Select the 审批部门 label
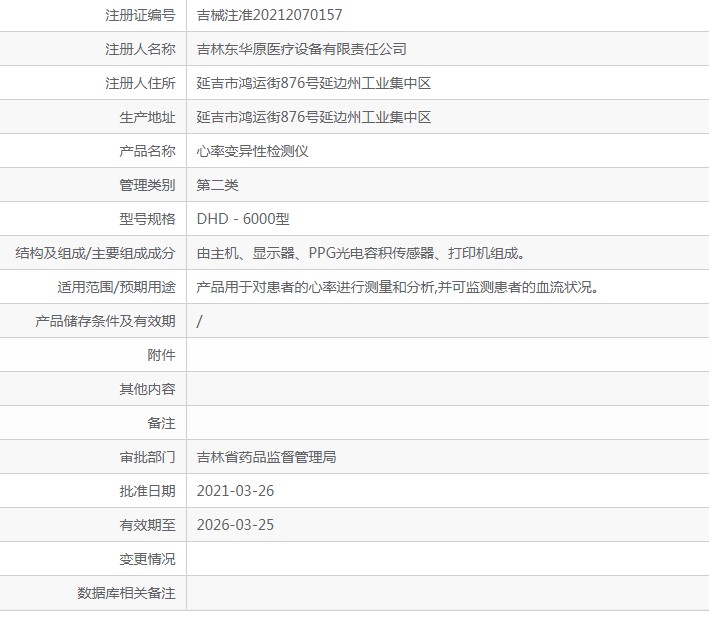This screenshot has width=709, height=618. [147, 457]
